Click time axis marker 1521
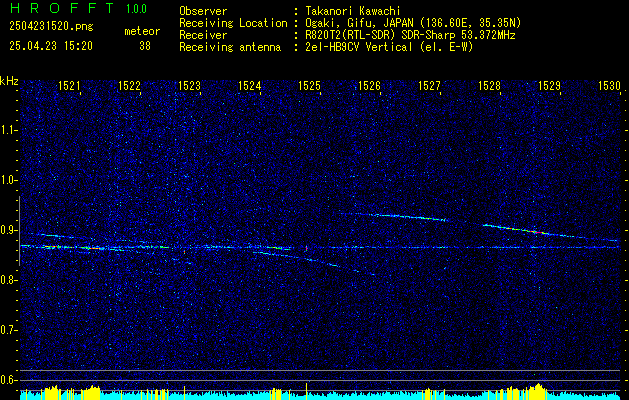The image size is (629, 400). click(x=69, y=85)
